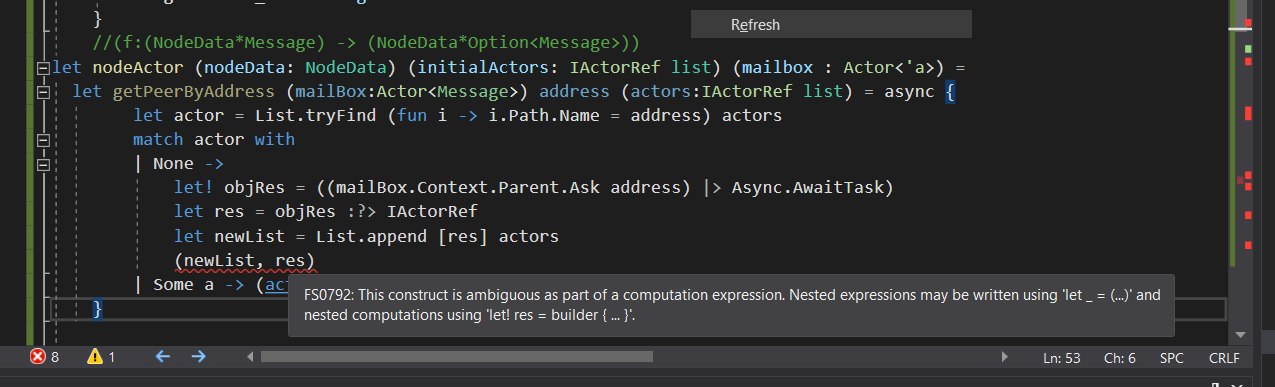Click the IActorRef type in objRes cast
The width and height of the screenshot is (1275, 387).
(x=432, y=212)
